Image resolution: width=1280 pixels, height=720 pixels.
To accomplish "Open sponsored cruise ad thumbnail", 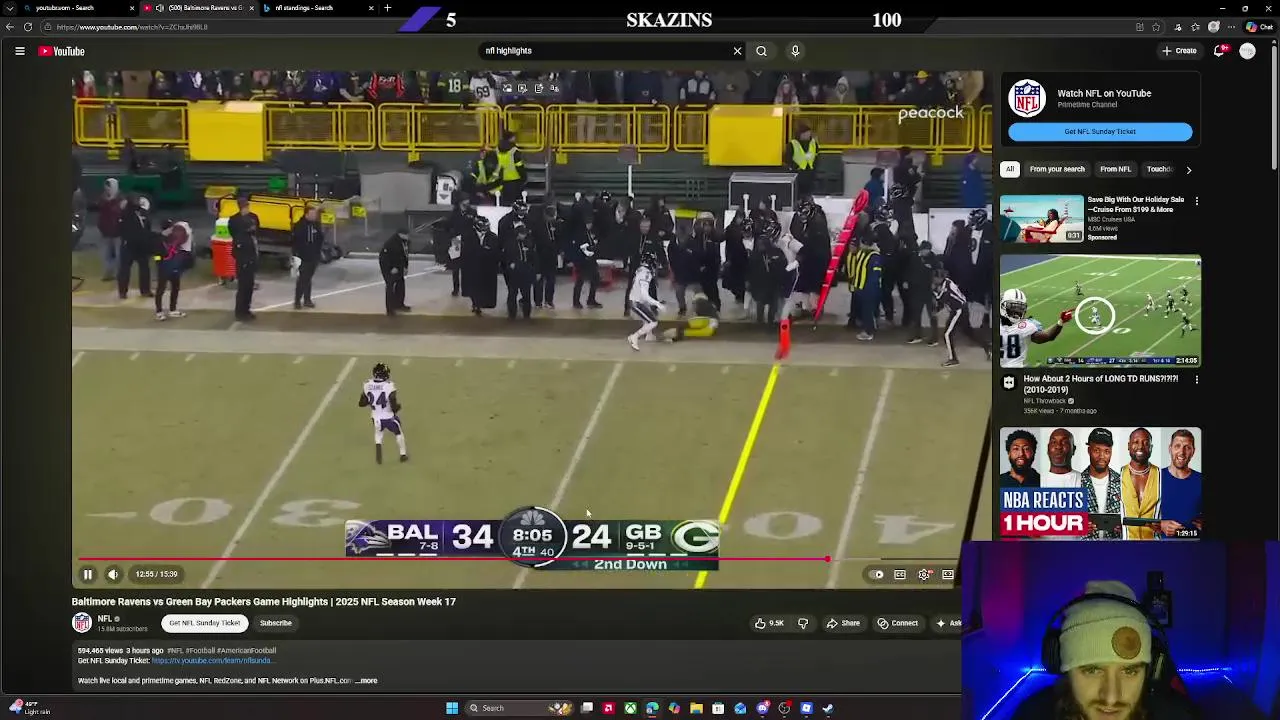I will [x=1042, y=218].
